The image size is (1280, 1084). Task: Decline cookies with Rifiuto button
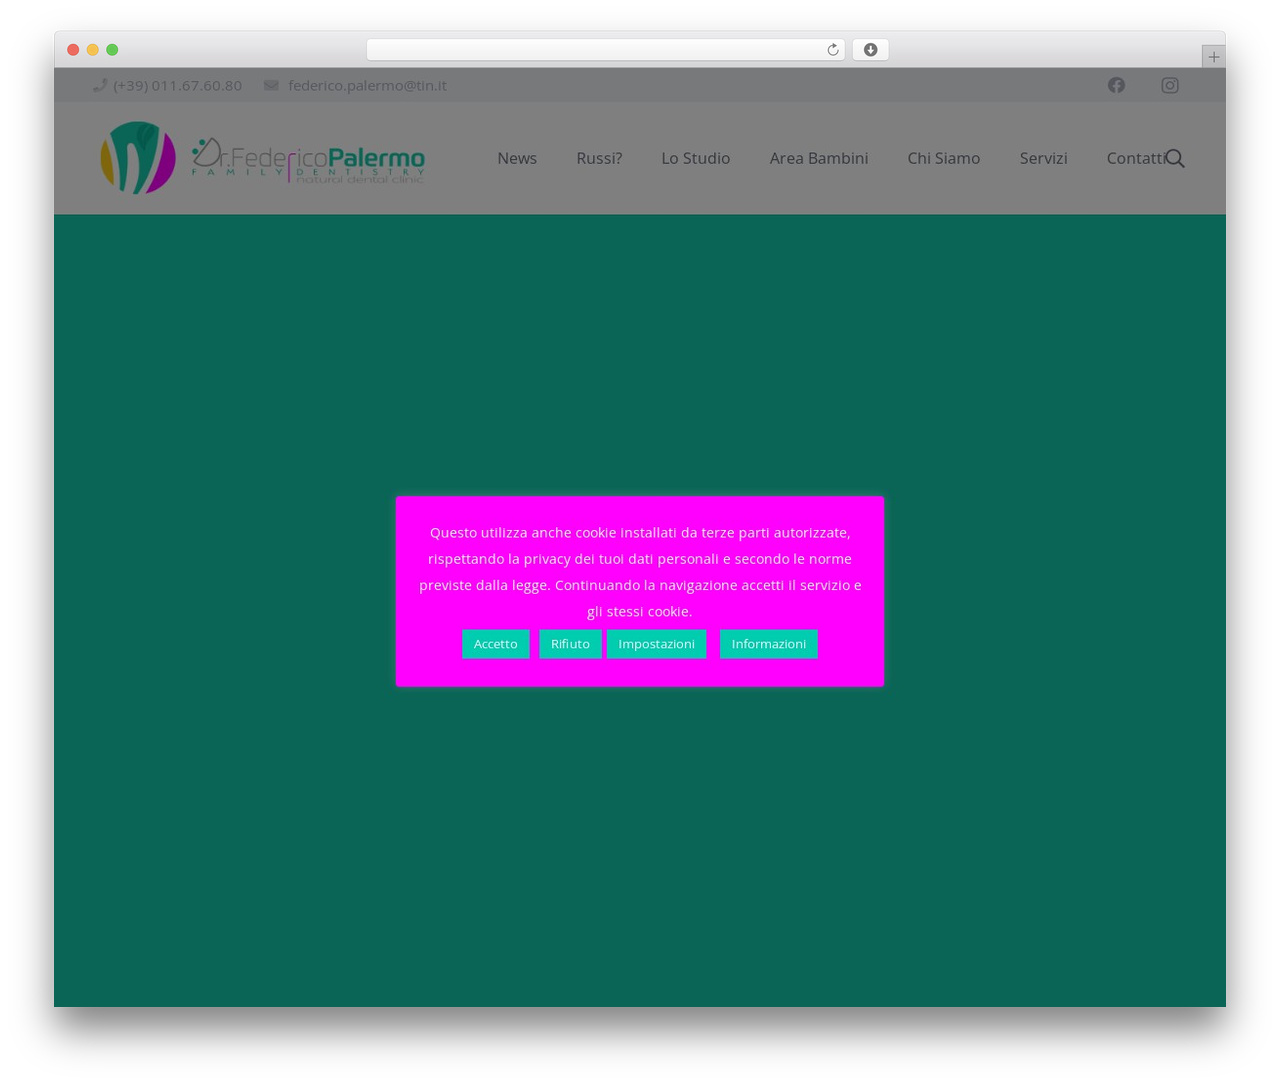570,644
